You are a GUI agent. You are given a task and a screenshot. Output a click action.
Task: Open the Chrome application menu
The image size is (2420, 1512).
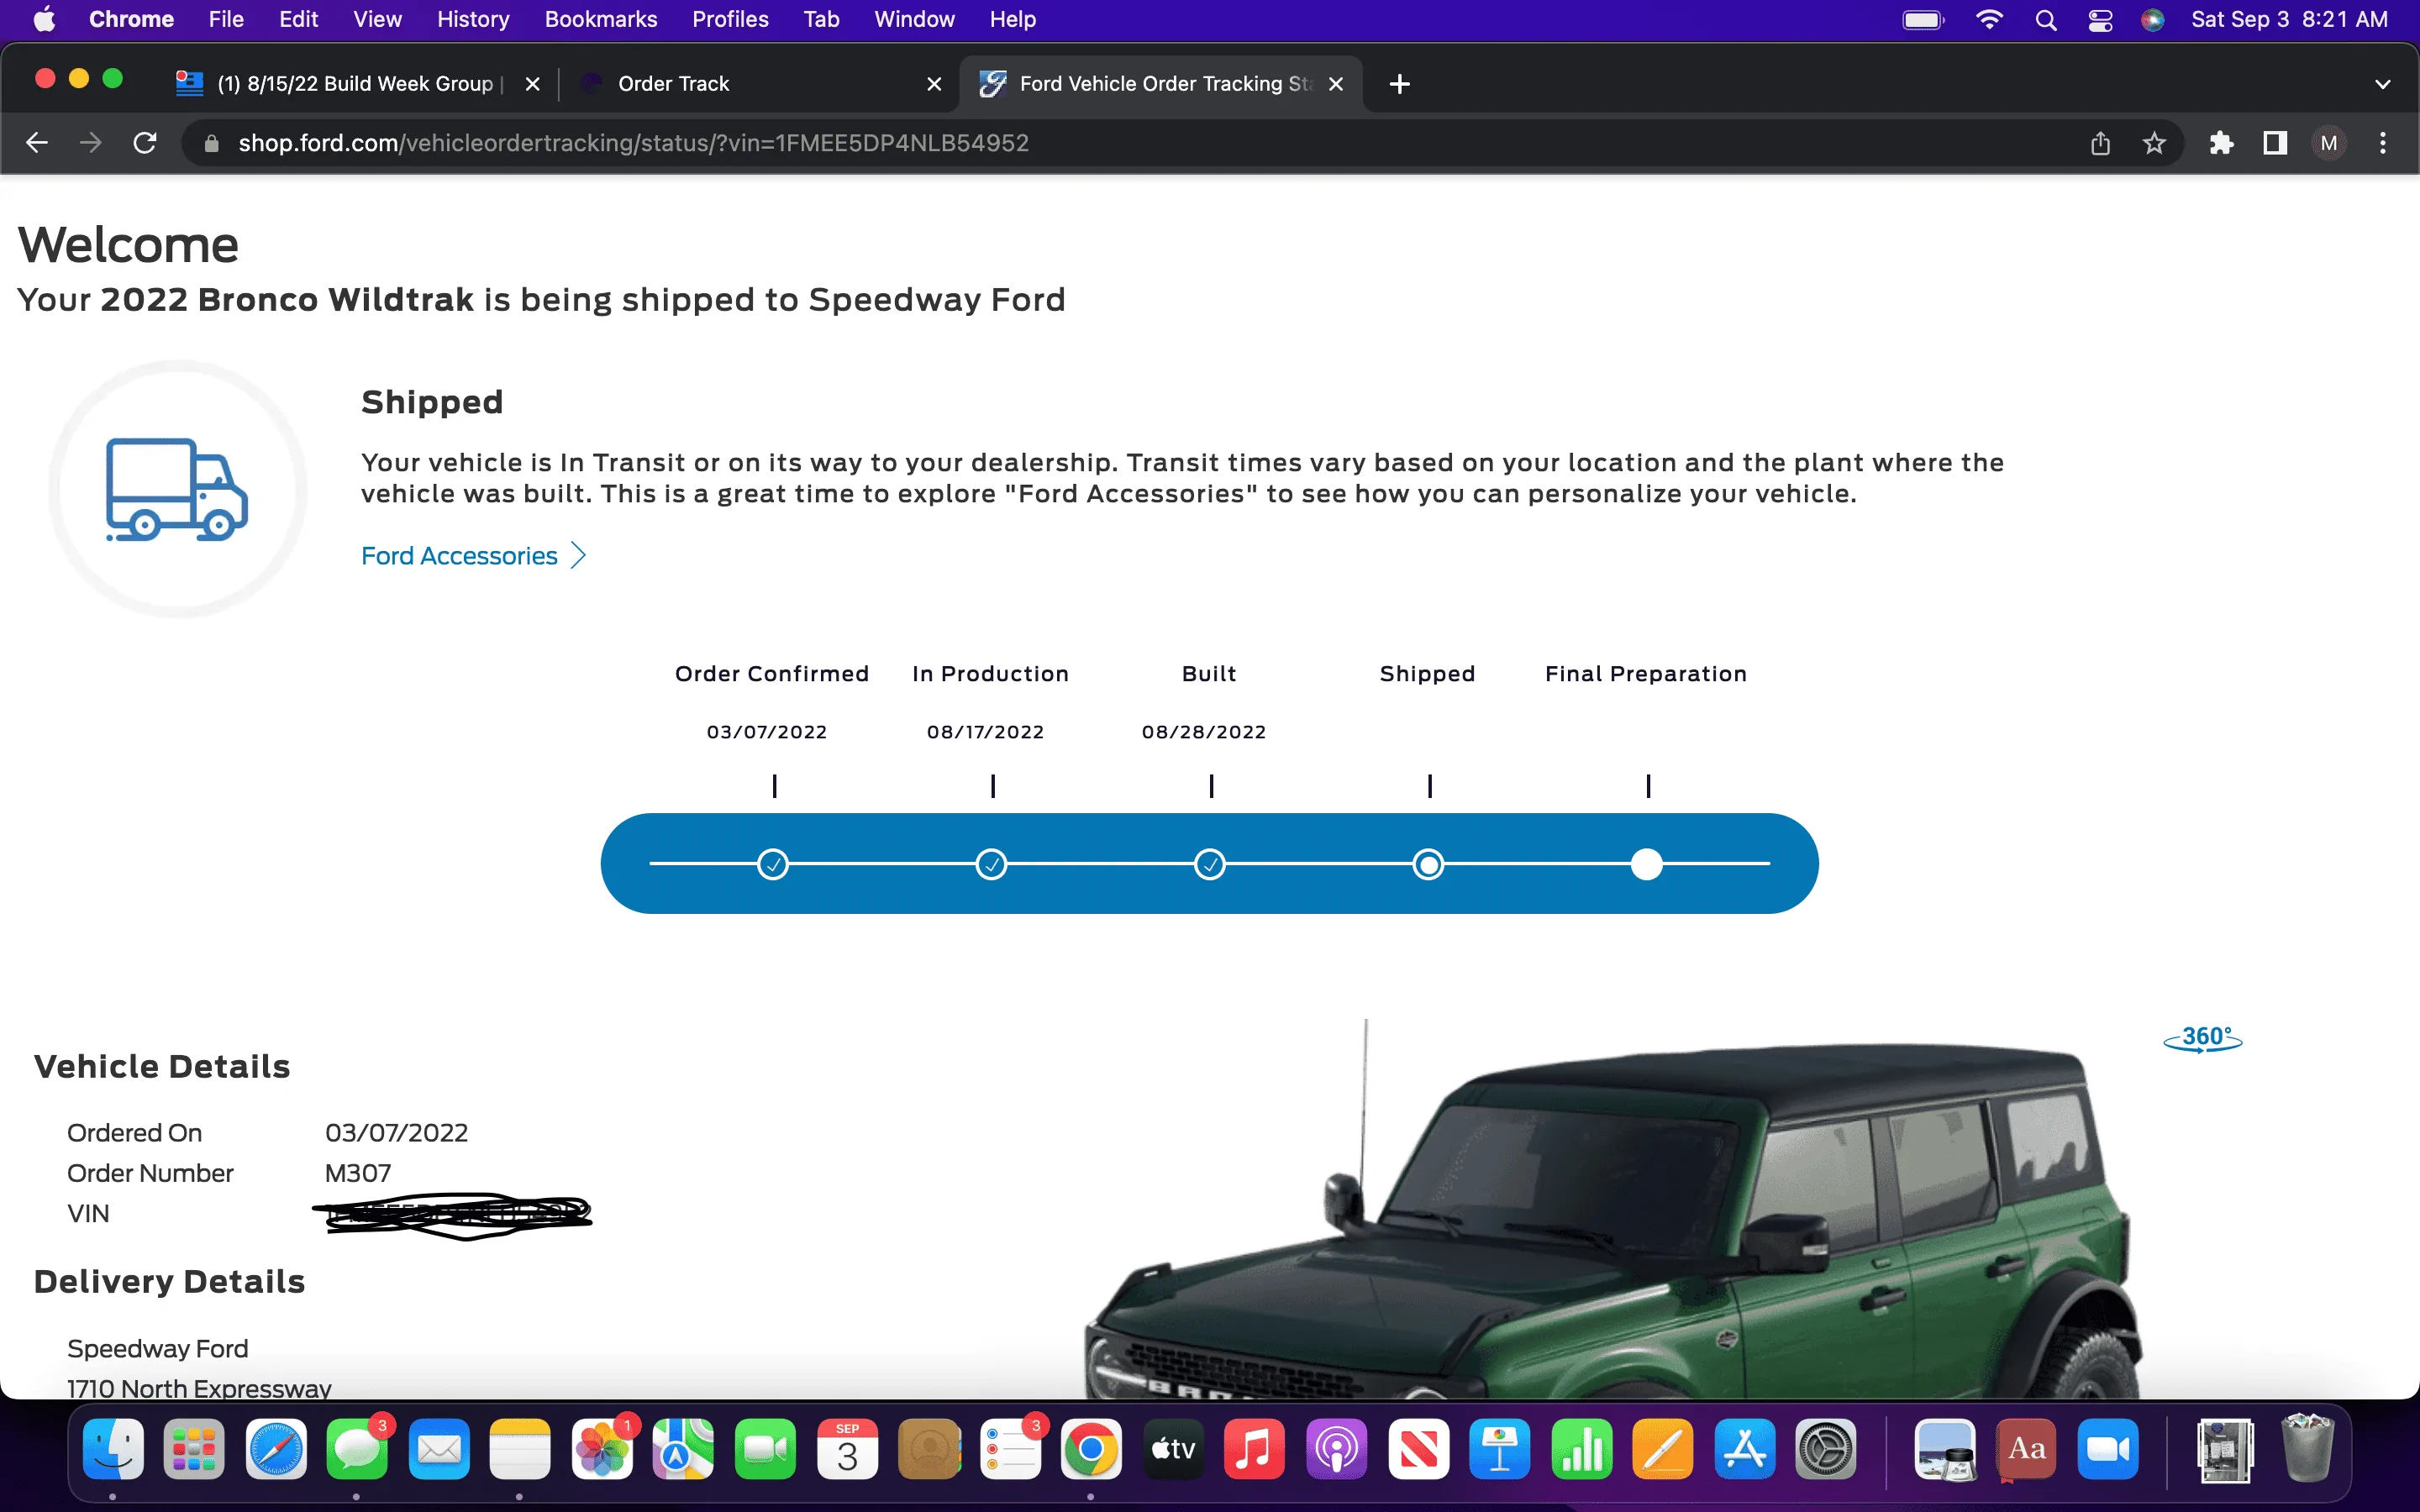[131, 19]
